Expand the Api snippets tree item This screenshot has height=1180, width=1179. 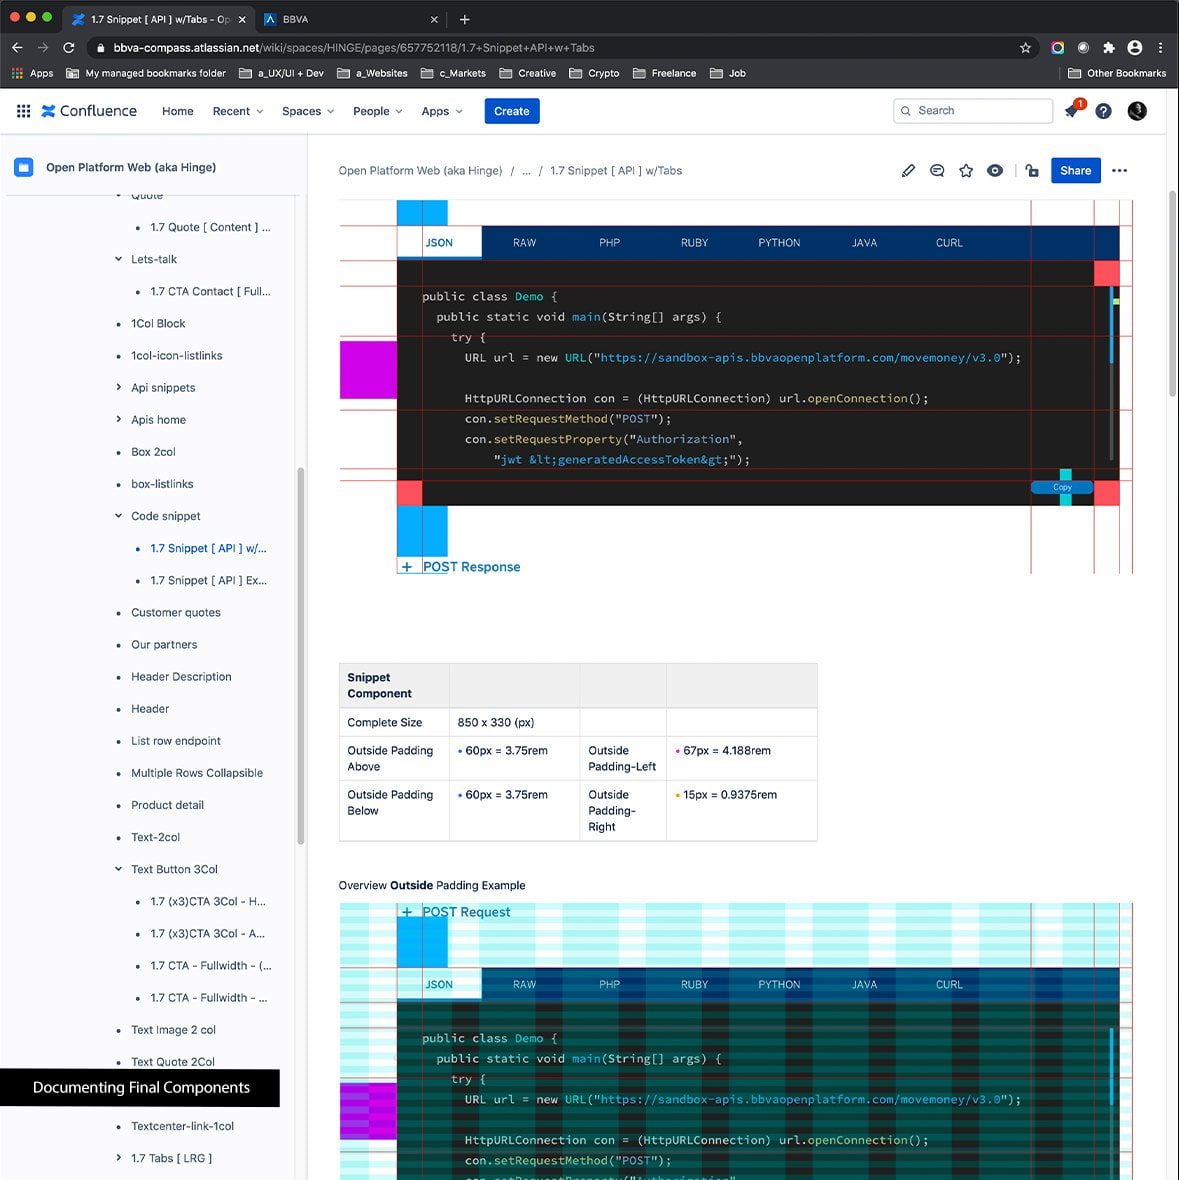click(119, 388)
